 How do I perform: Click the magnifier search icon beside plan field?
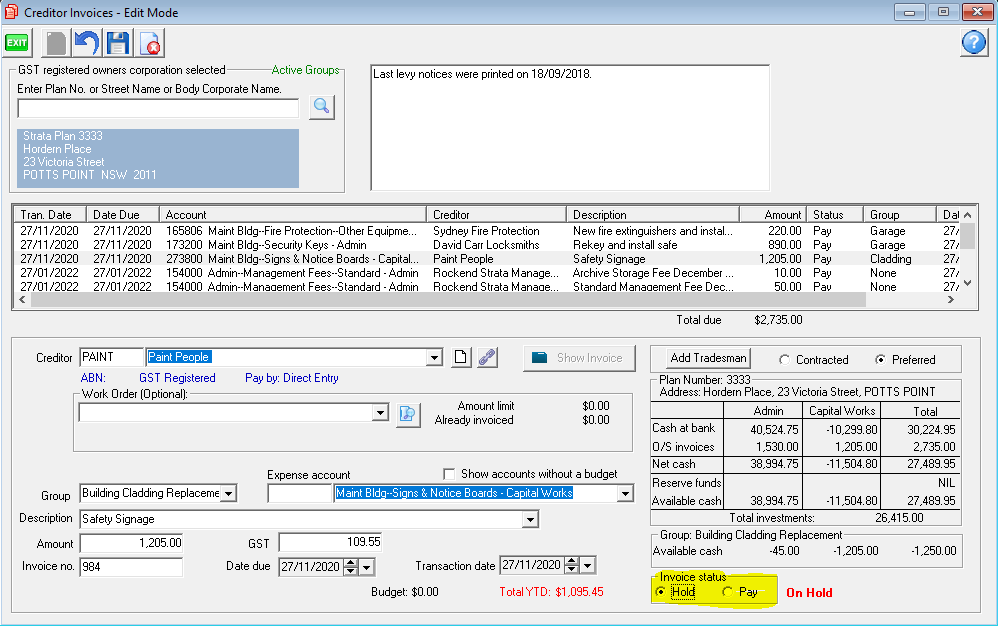click(x=322, y=107)
